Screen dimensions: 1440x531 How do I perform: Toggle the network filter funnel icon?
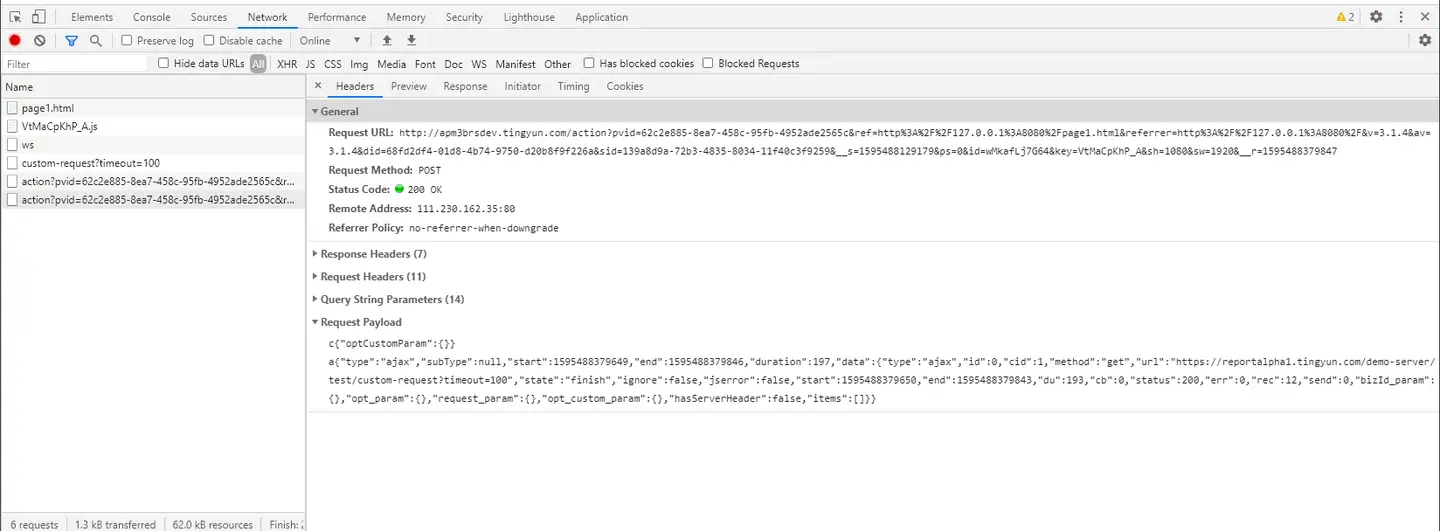tap(72, 41)
